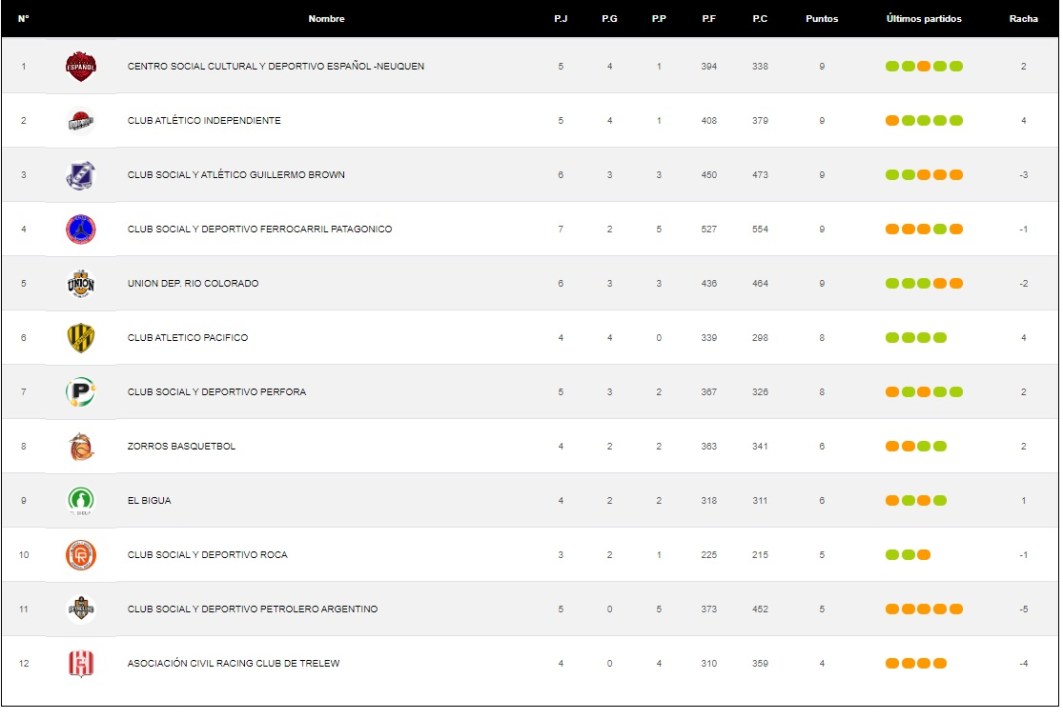Open the Ferrocarril Patagonico team badge
This screenshot has width=1063, height=719.
click(x=80, y=229)
